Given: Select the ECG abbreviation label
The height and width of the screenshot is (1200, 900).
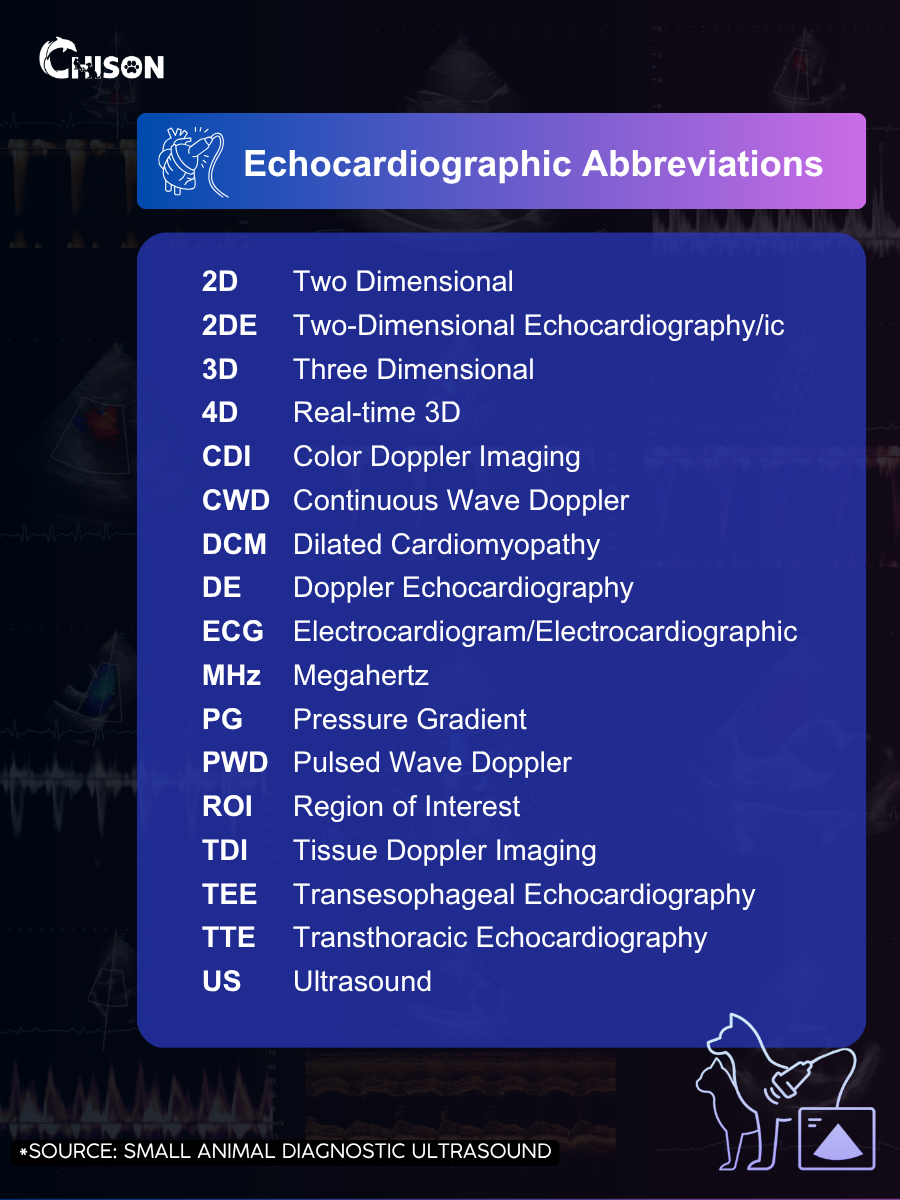Looking at the screenshot, I should (233, 632).
